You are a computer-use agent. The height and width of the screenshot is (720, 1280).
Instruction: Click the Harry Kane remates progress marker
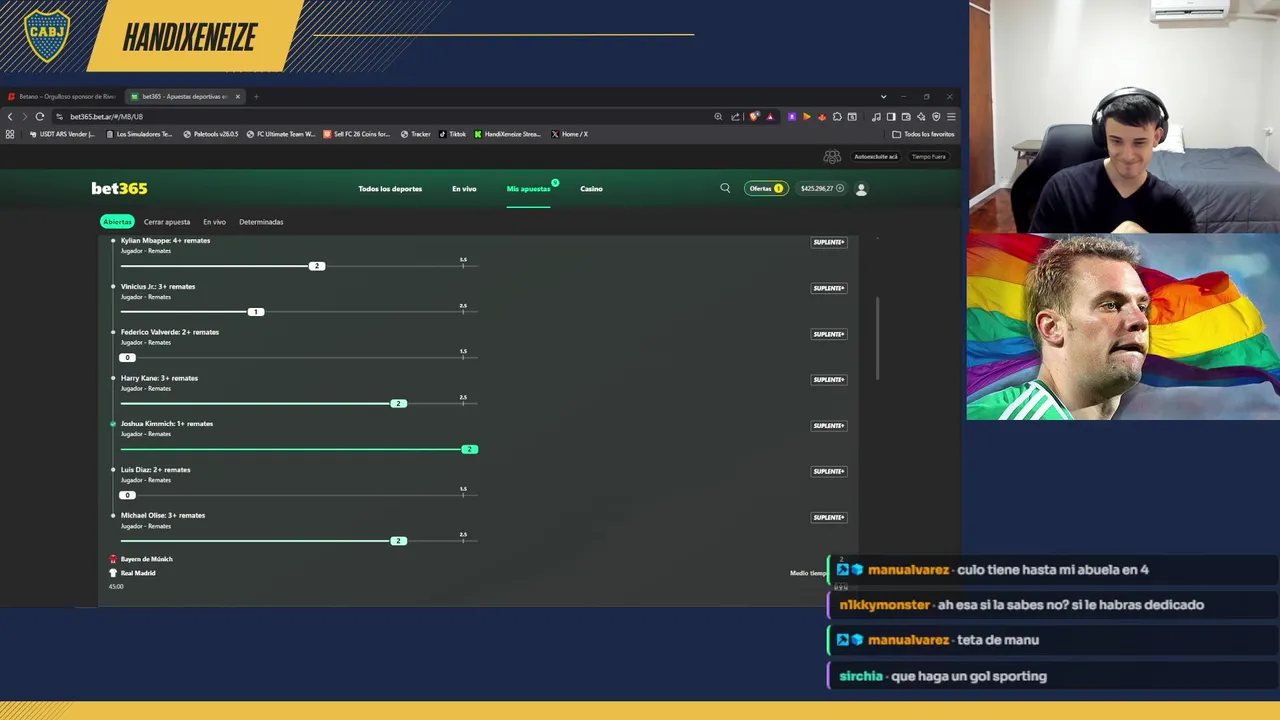coord(398,404)
